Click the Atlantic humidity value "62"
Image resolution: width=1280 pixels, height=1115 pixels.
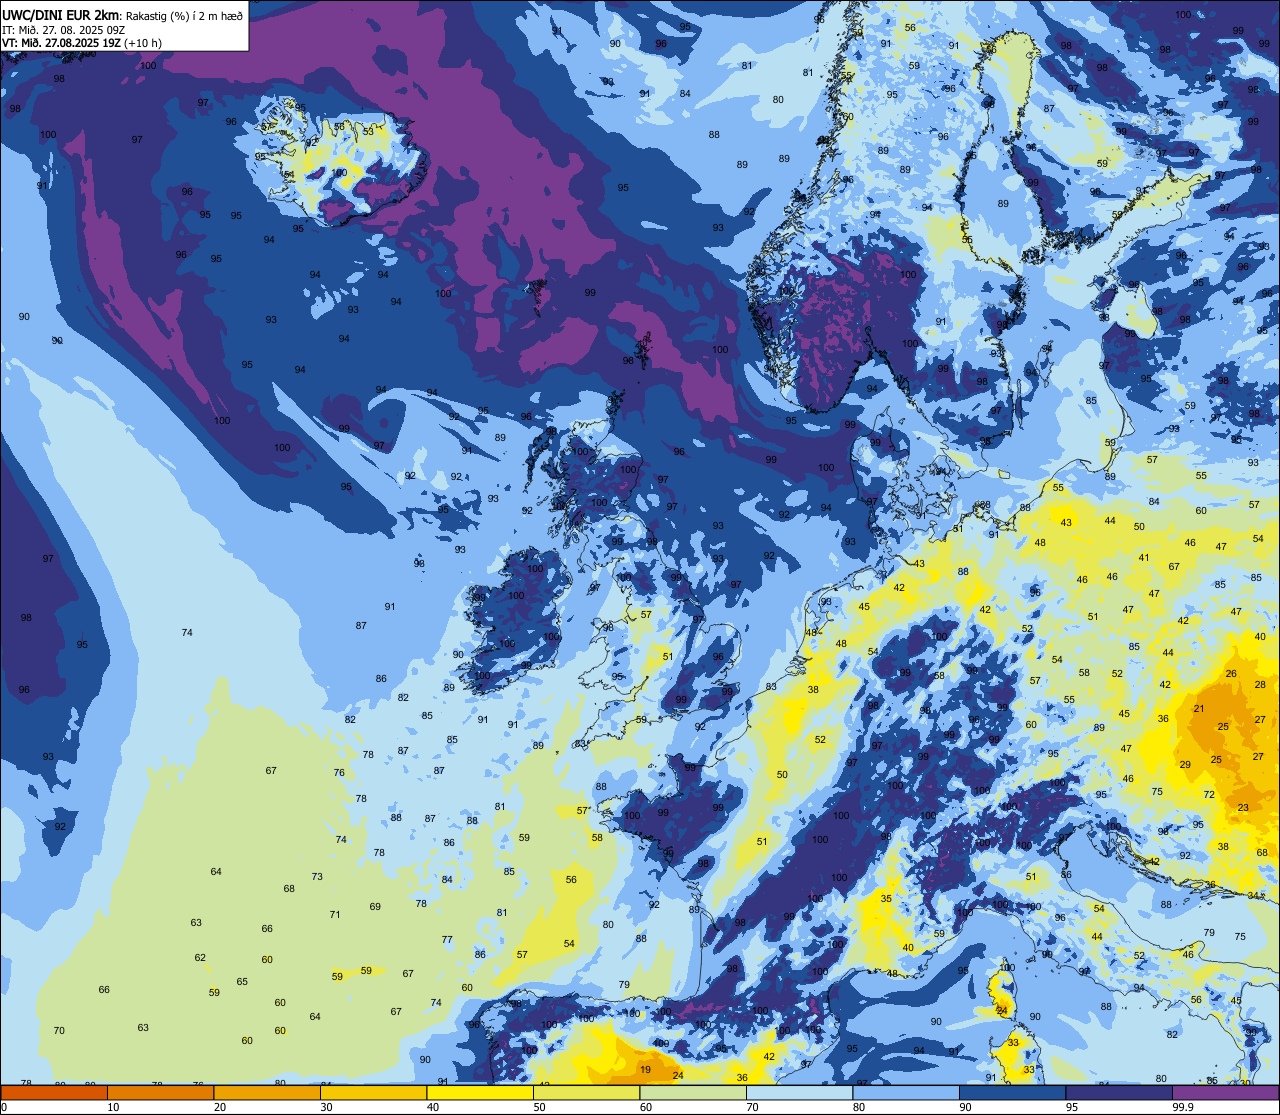(200, 958)
